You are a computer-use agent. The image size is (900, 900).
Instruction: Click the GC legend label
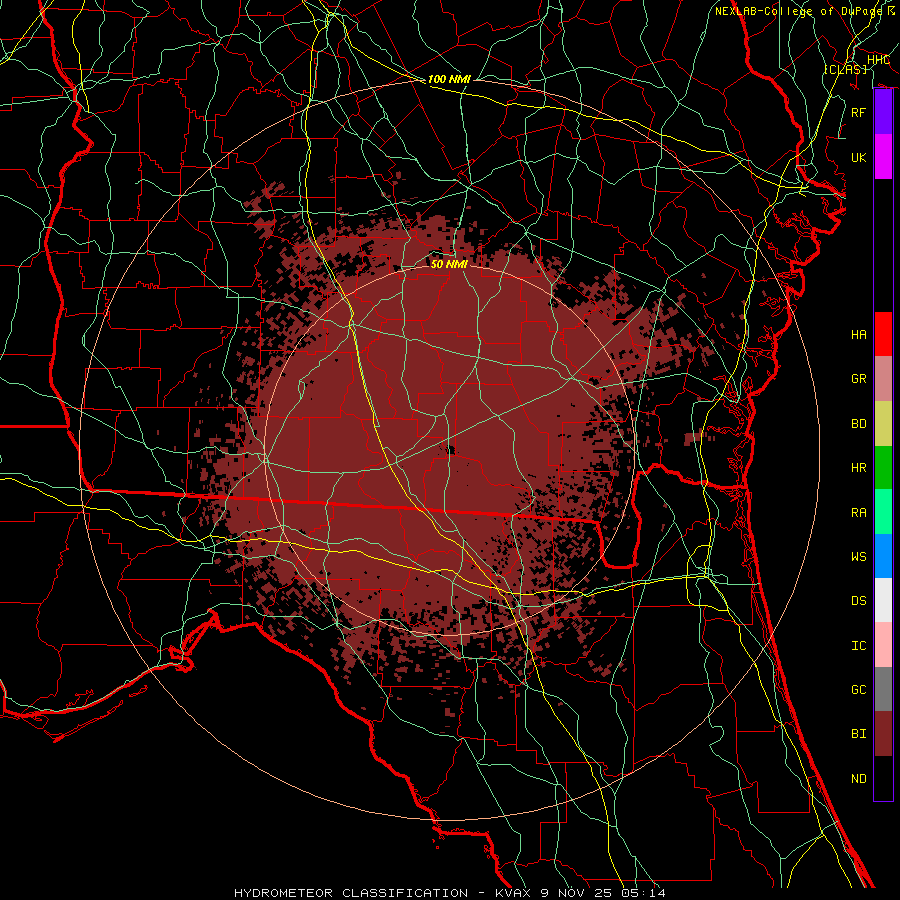click(858, 689)
